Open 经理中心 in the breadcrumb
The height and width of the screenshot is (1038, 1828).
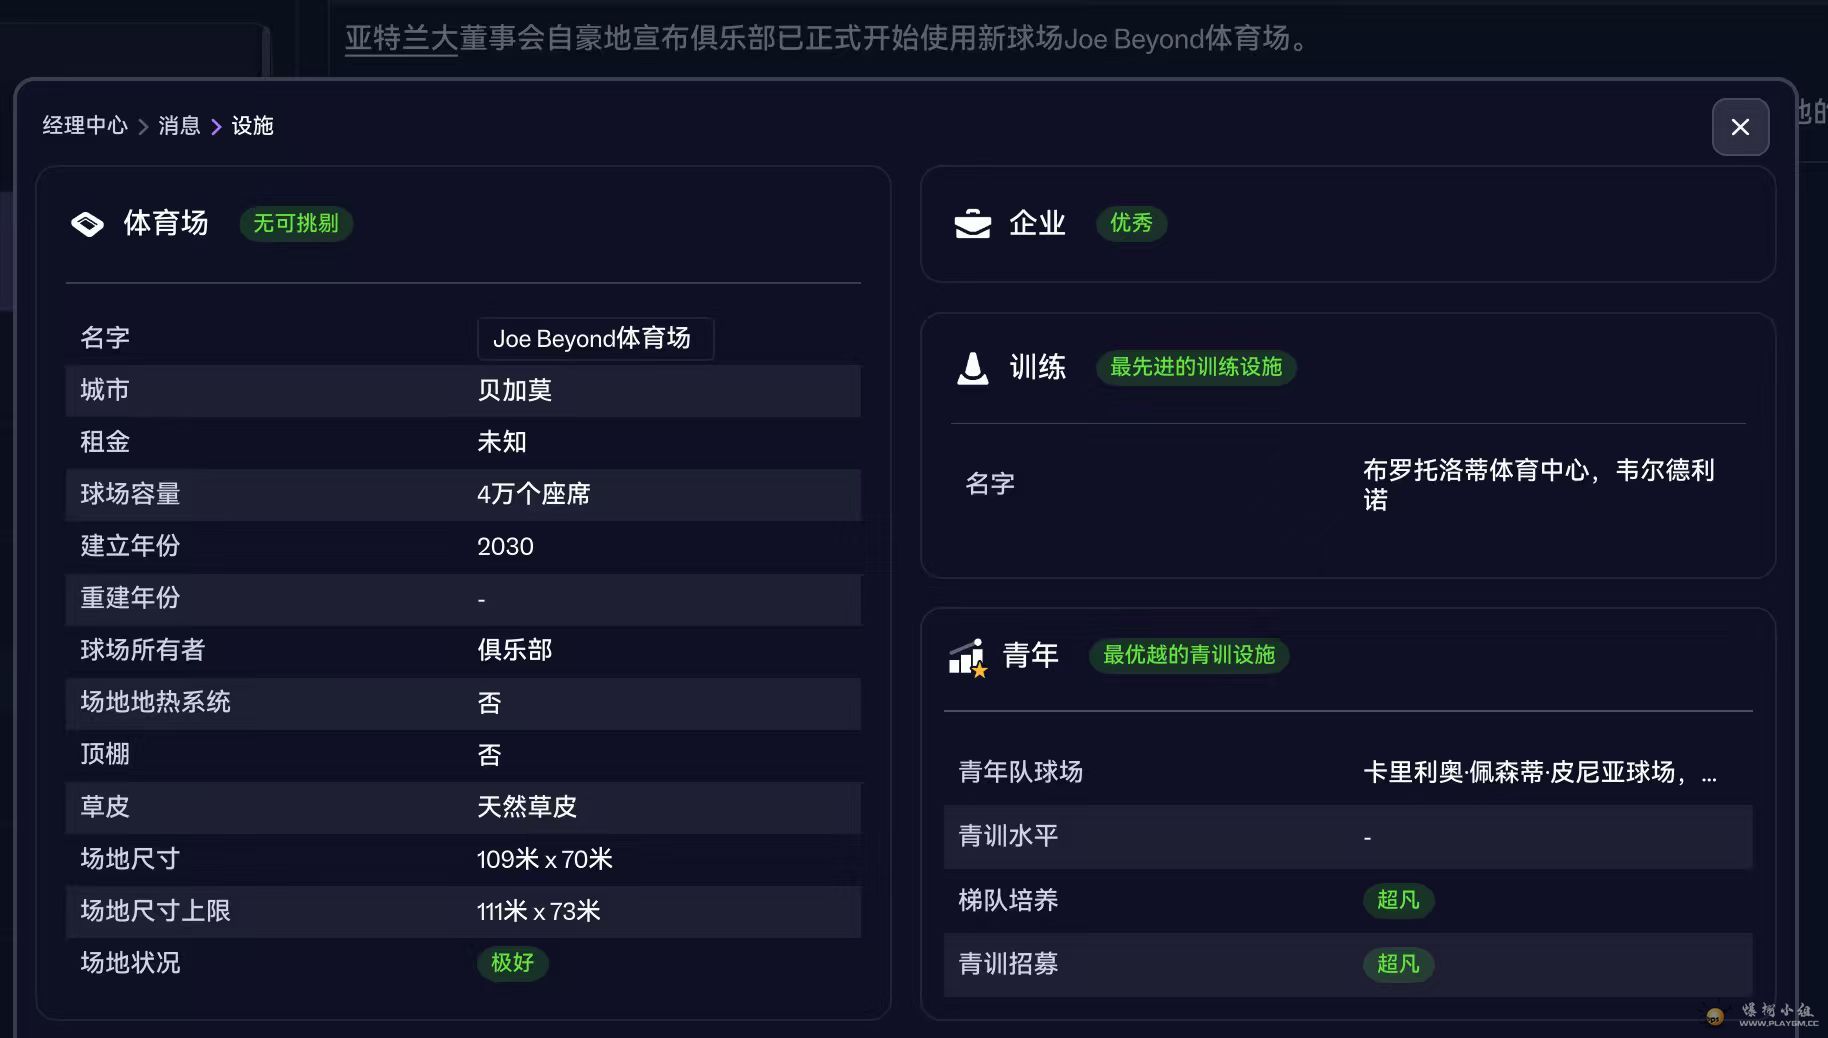85,126
